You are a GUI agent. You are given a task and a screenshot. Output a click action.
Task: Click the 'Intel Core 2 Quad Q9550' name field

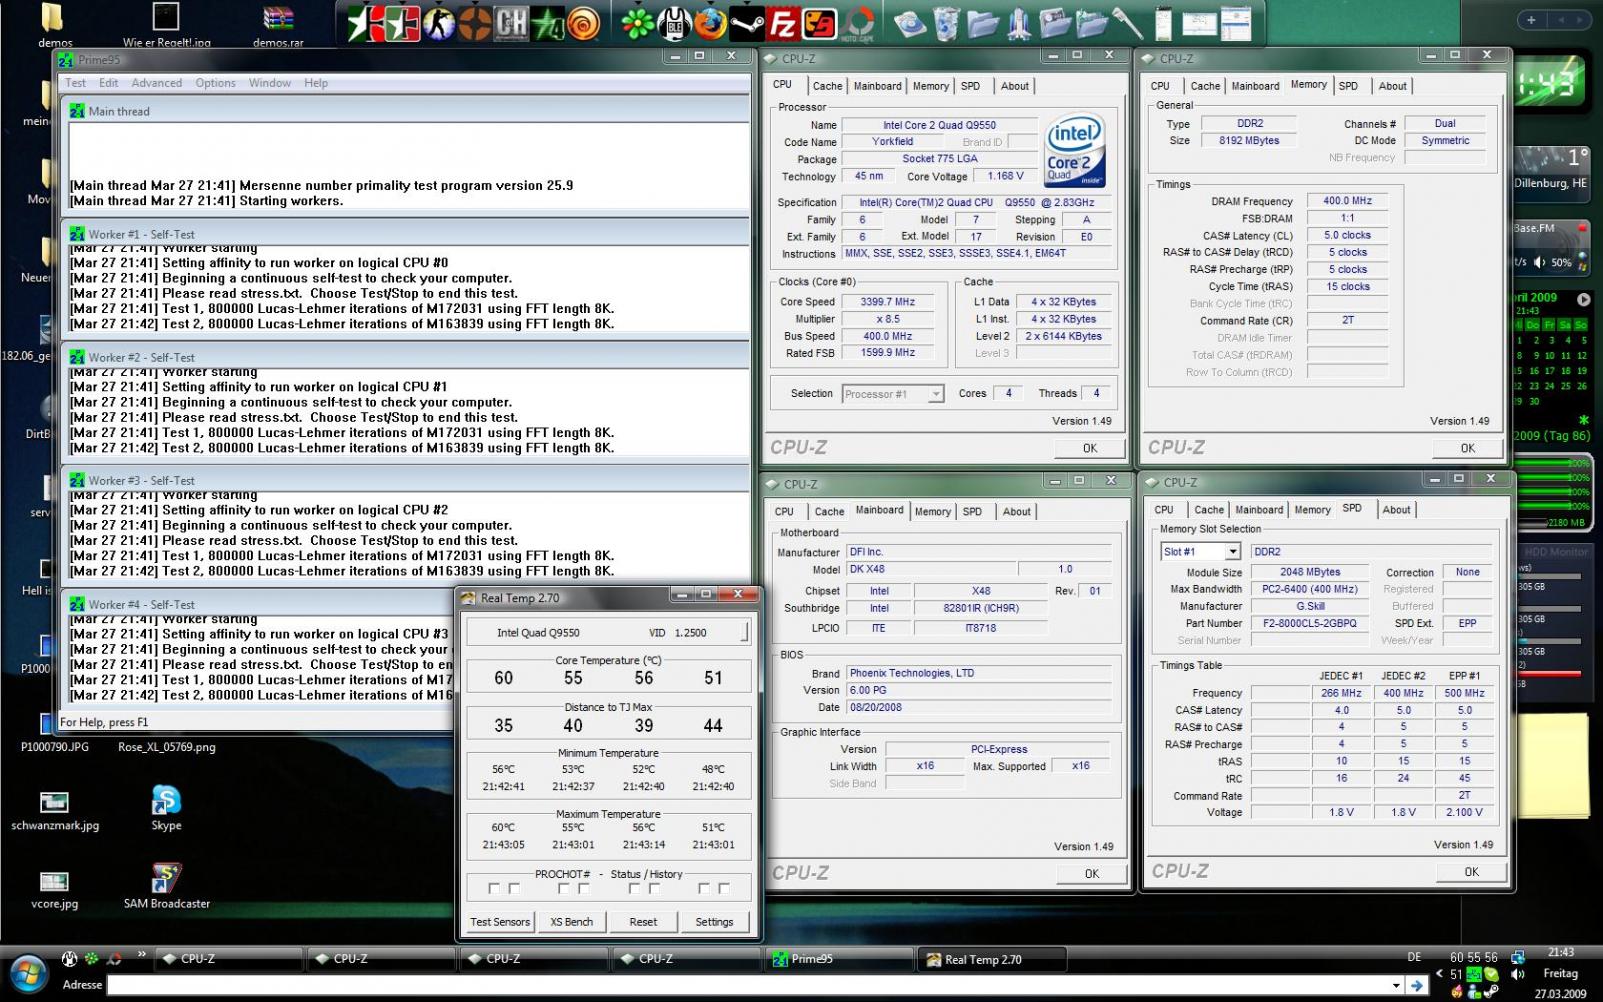tap(939, 125)
